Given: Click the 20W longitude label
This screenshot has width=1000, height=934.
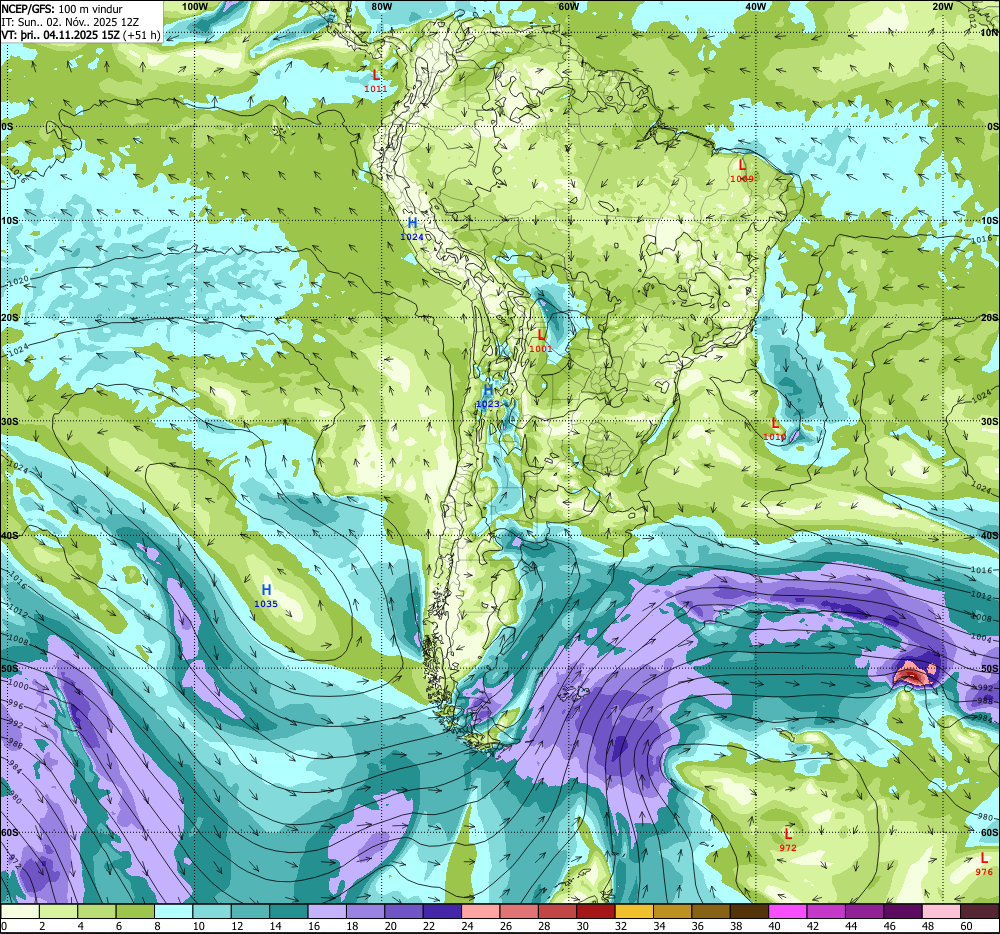Looking at the screenshot, I should coord(942,6).
